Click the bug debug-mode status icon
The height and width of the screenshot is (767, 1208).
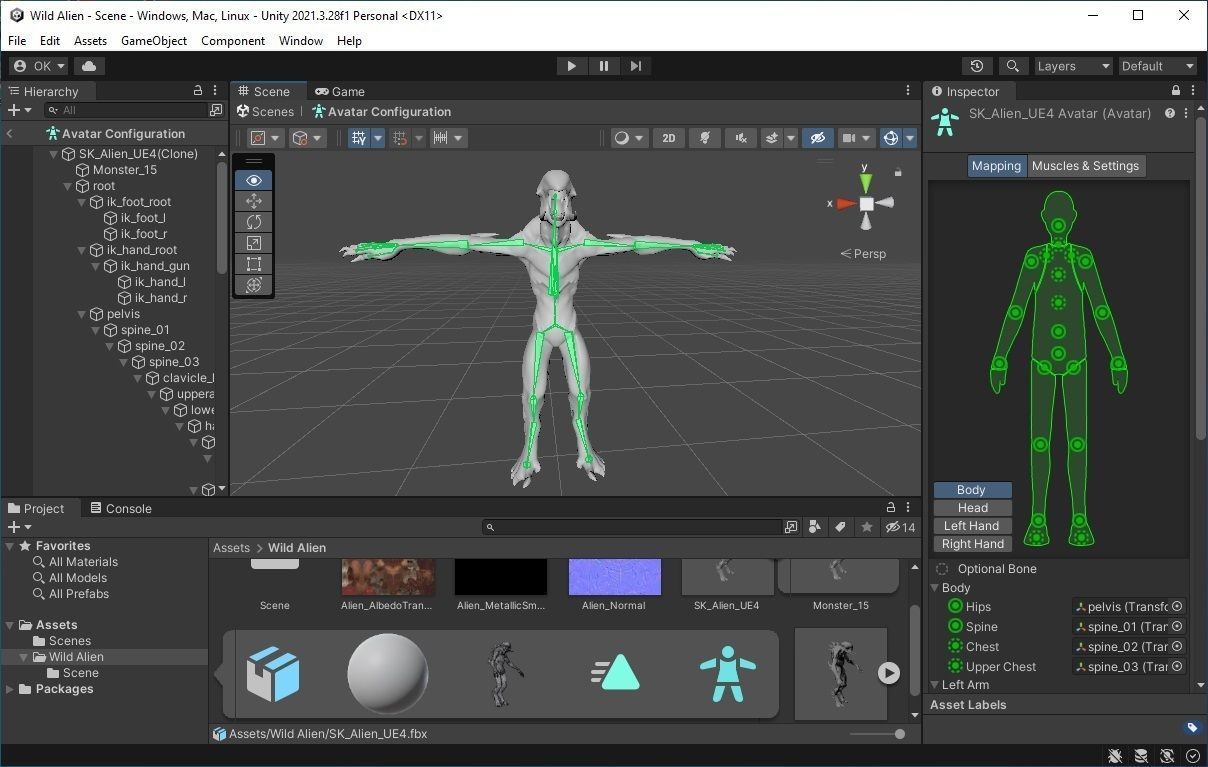(1116, 756)
